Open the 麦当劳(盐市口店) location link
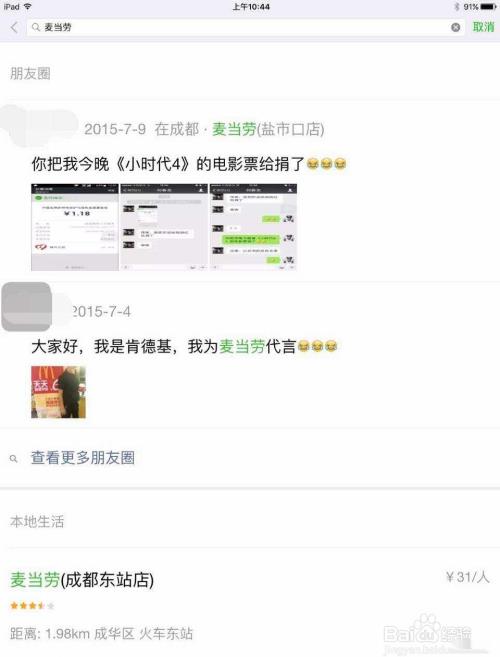The image size is (500, 657). 268,129
